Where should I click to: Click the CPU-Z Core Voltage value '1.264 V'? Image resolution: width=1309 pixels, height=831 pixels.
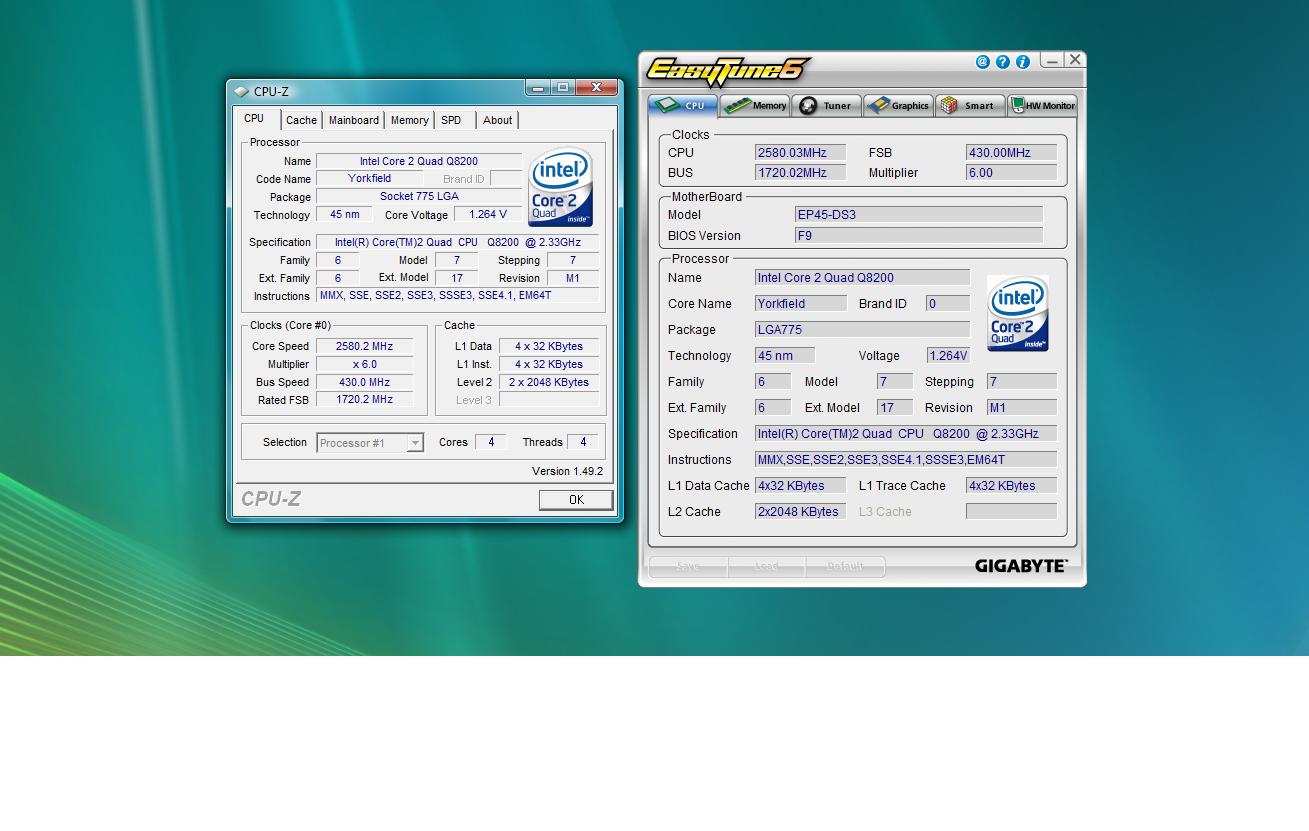point(488,215)
